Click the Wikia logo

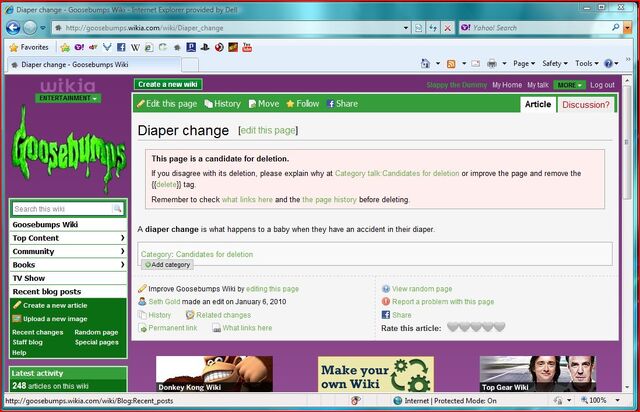pos(68,85)
